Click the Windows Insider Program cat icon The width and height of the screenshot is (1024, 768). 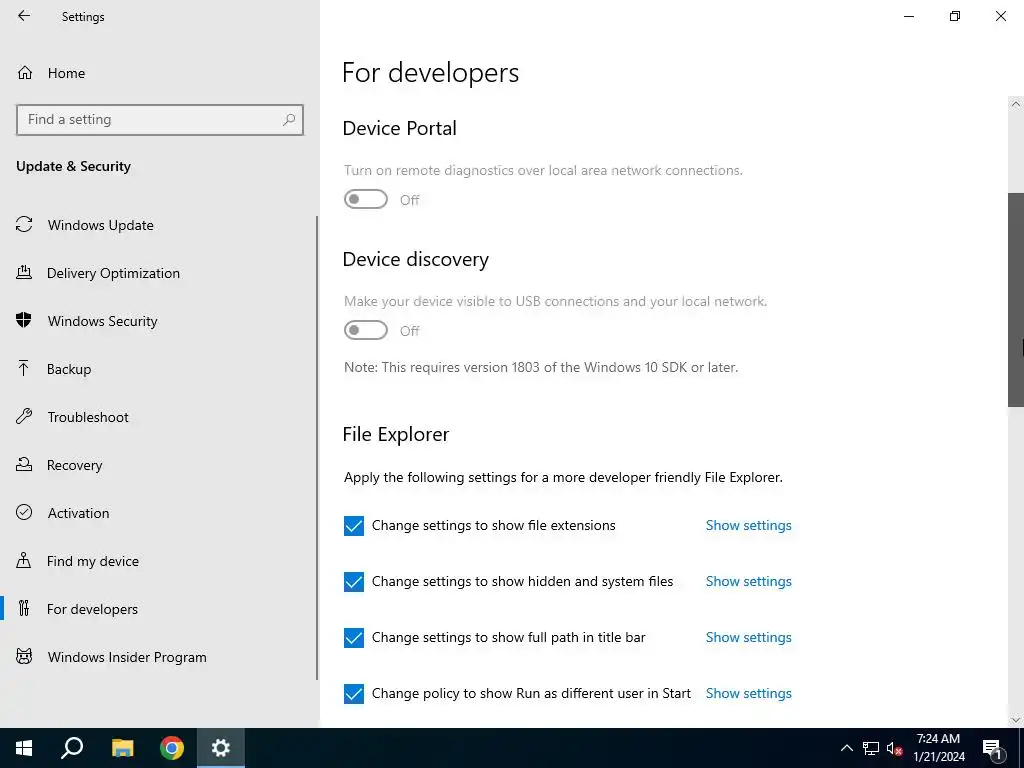click(24, 656)
